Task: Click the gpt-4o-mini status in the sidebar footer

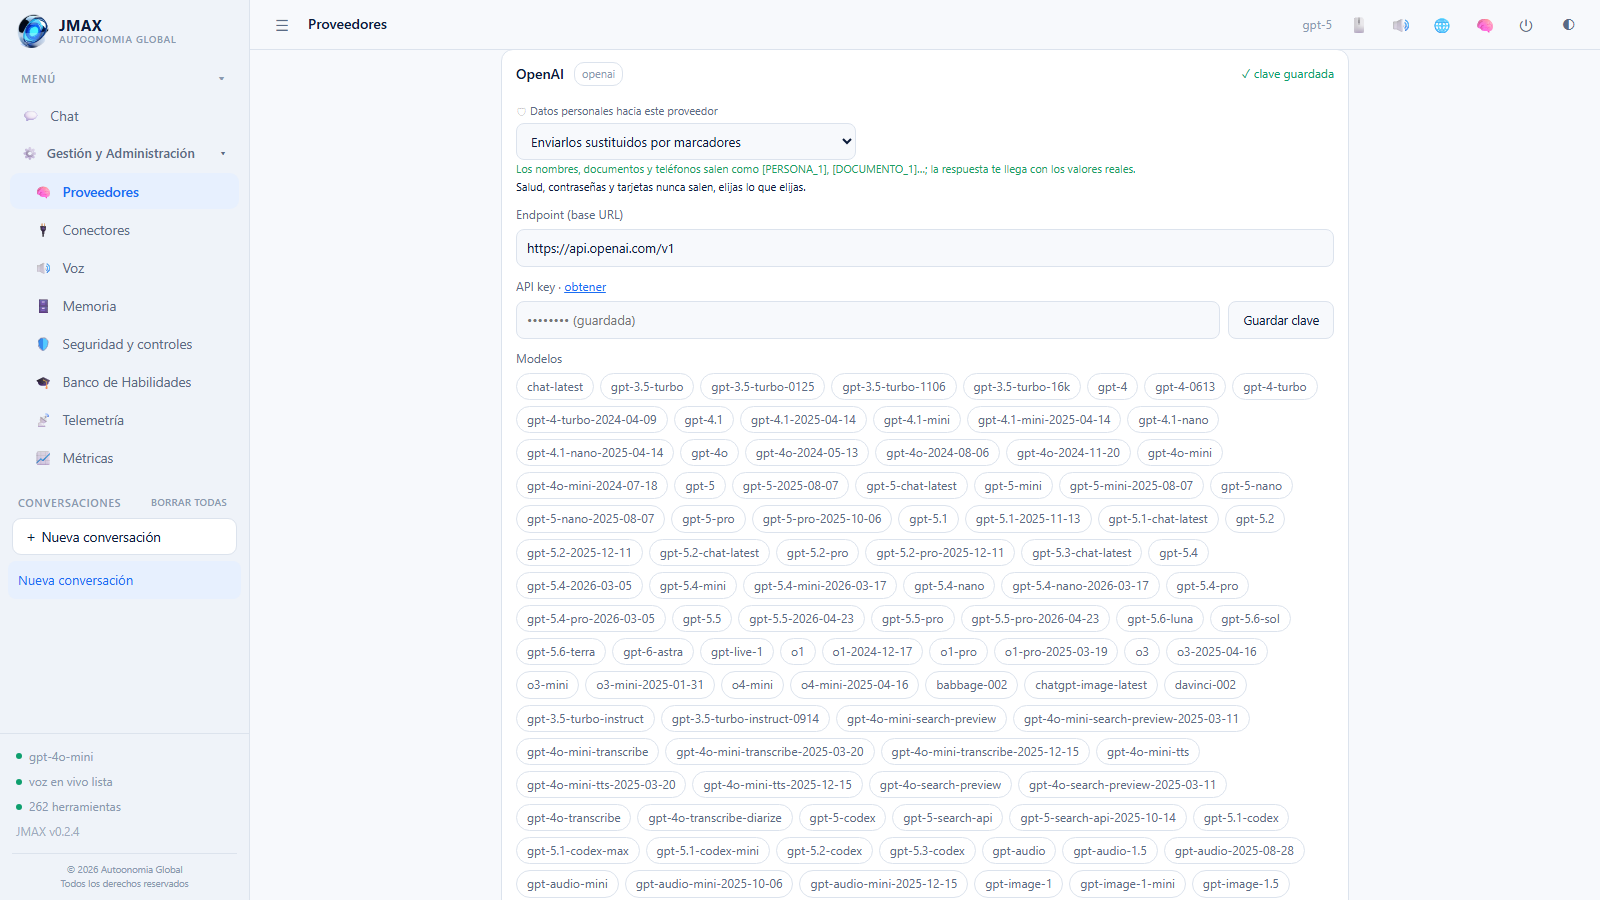Action: point(61,757)
